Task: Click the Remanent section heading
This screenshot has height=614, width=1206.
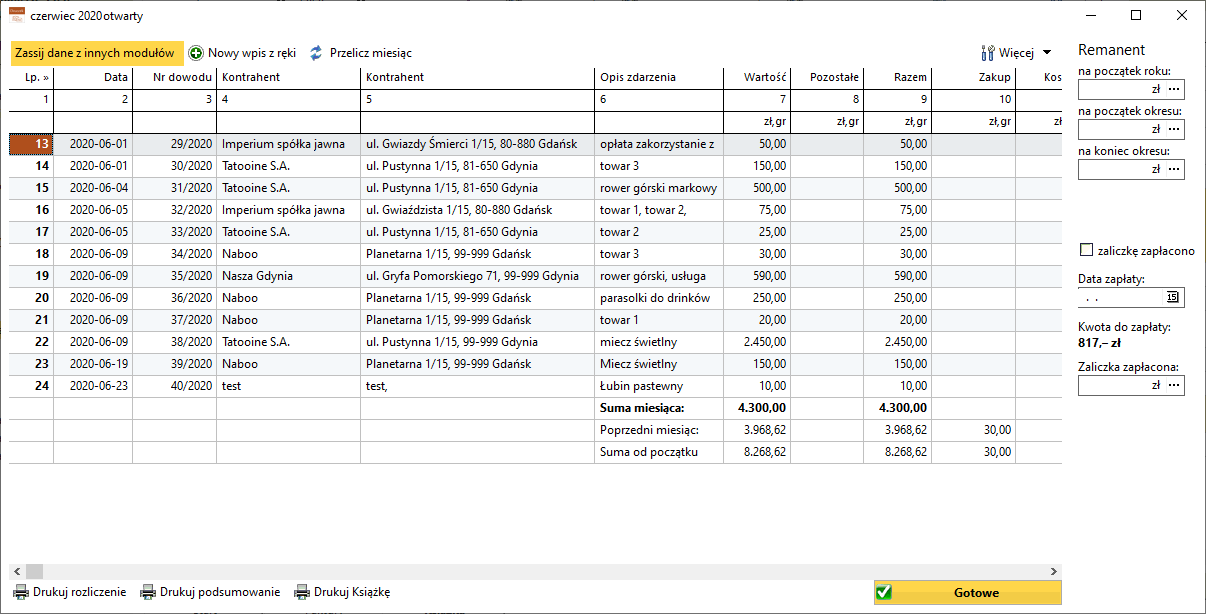Action: (1112, 50)
